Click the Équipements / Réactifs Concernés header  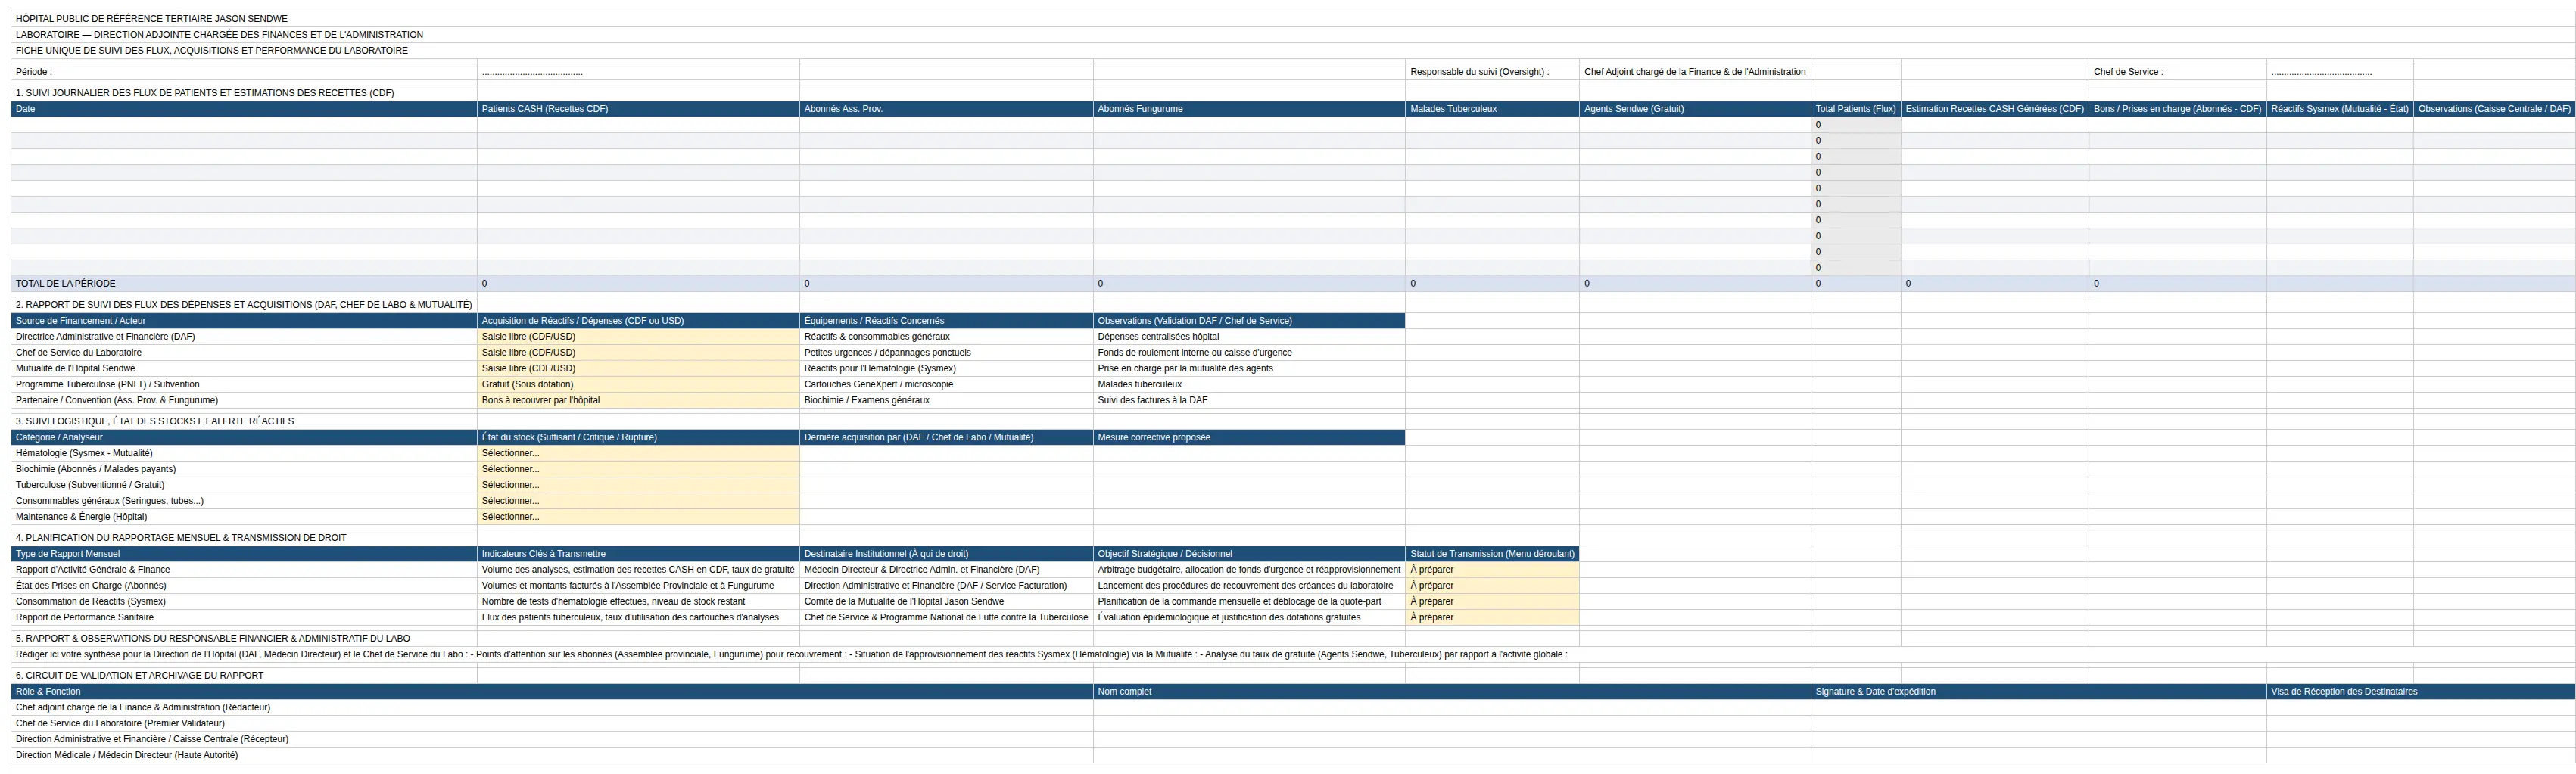click(946, 321)
